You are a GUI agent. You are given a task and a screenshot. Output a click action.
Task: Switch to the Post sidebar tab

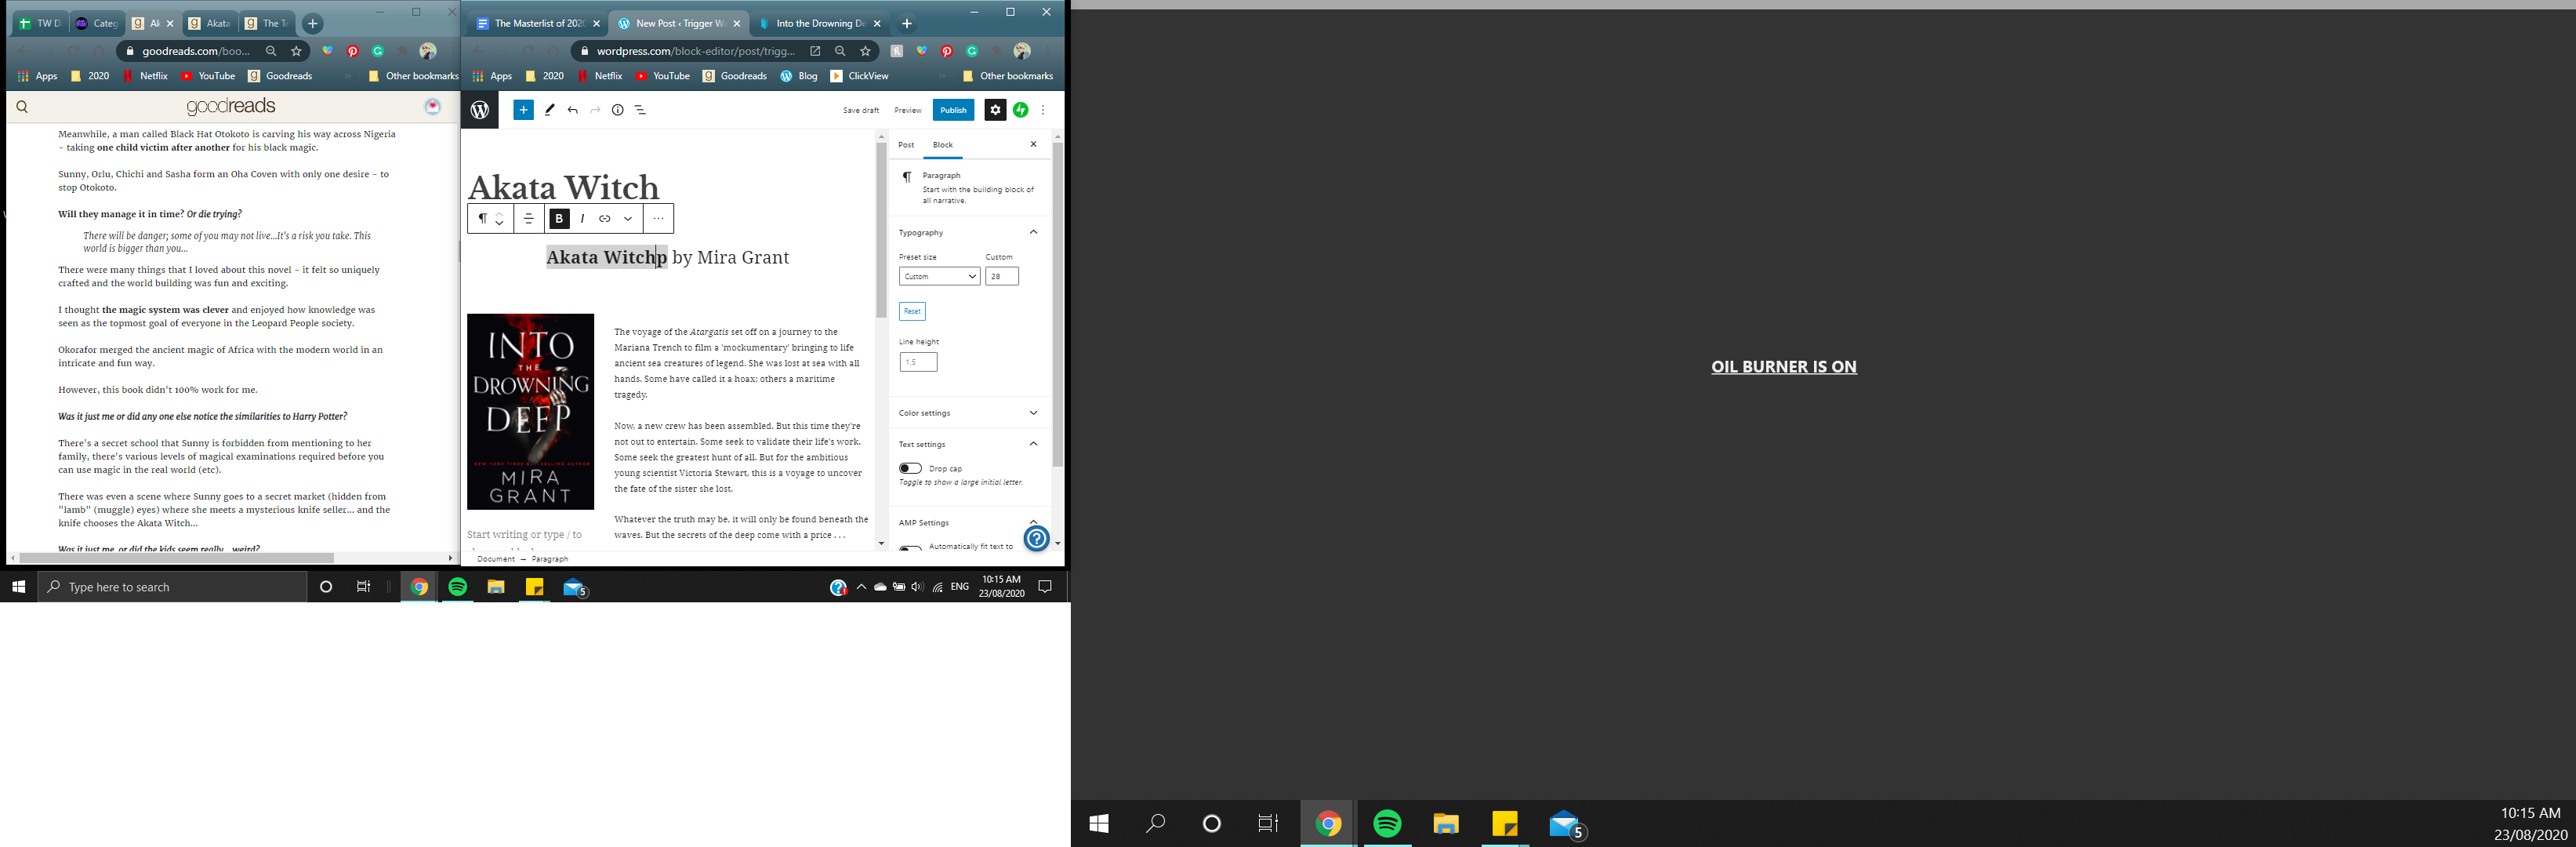click(x=906, y=145)
